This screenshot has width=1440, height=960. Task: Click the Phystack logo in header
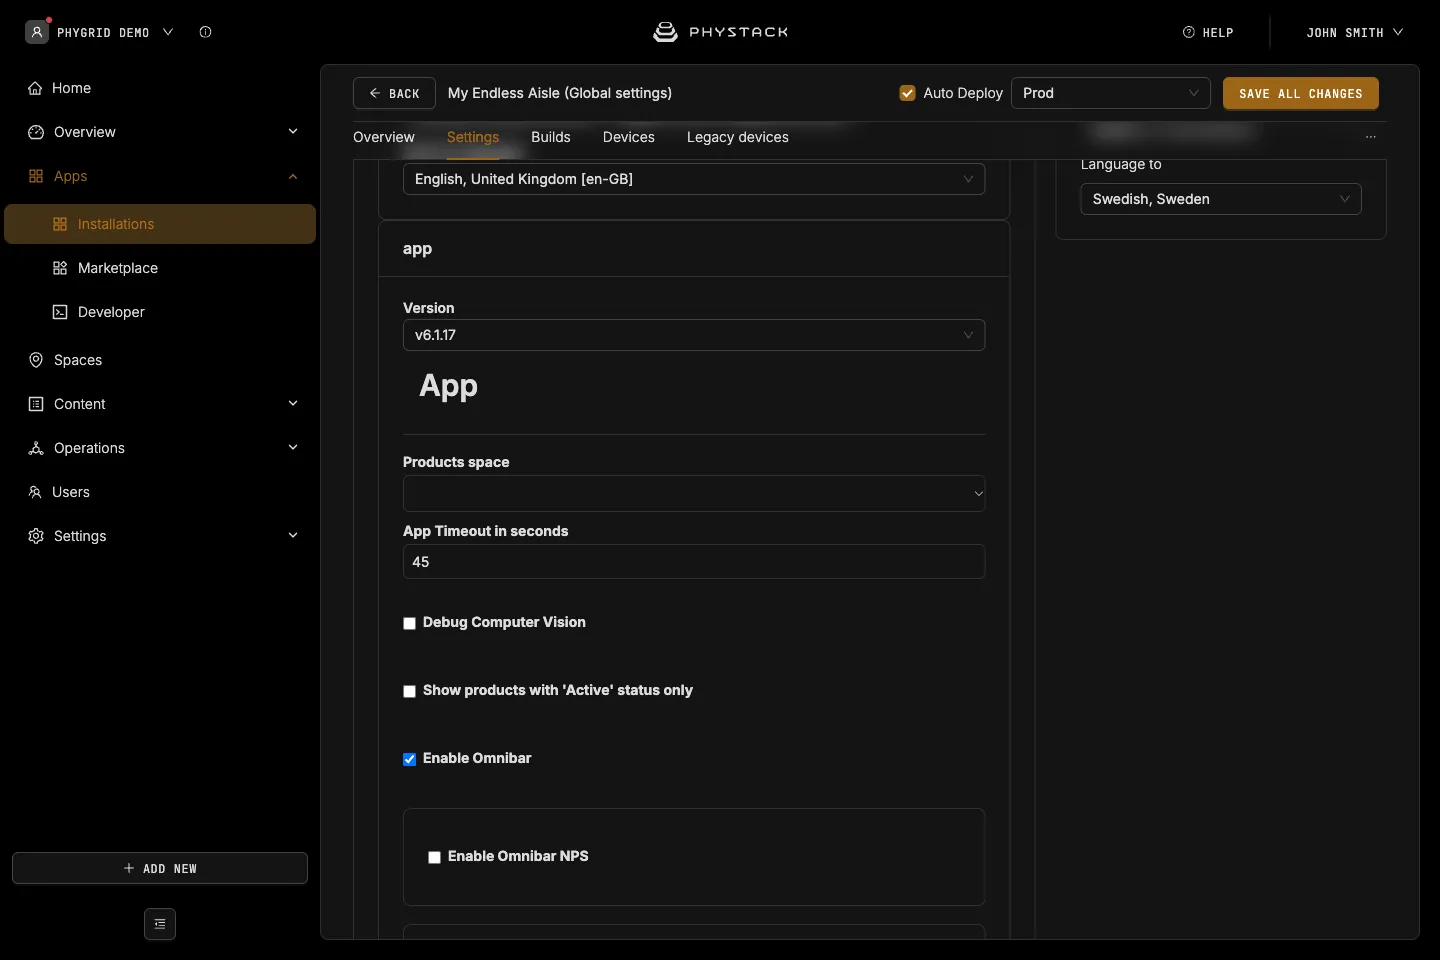(720, 32)
